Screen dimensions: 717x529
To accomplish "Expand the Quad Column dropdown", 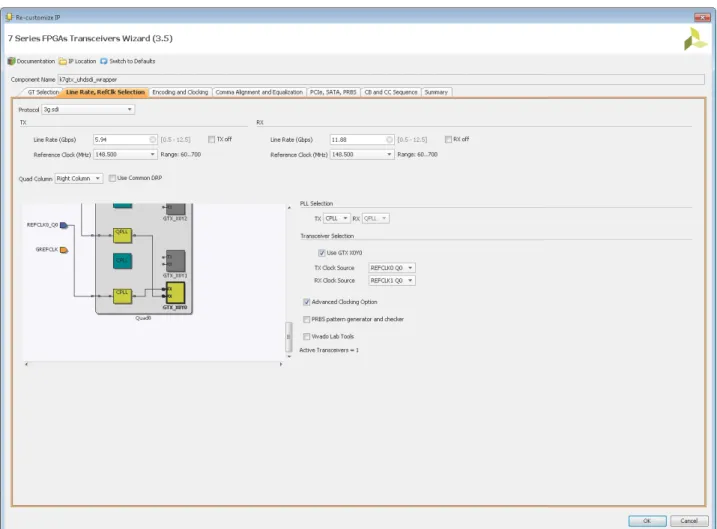I will tap(79, 178).
